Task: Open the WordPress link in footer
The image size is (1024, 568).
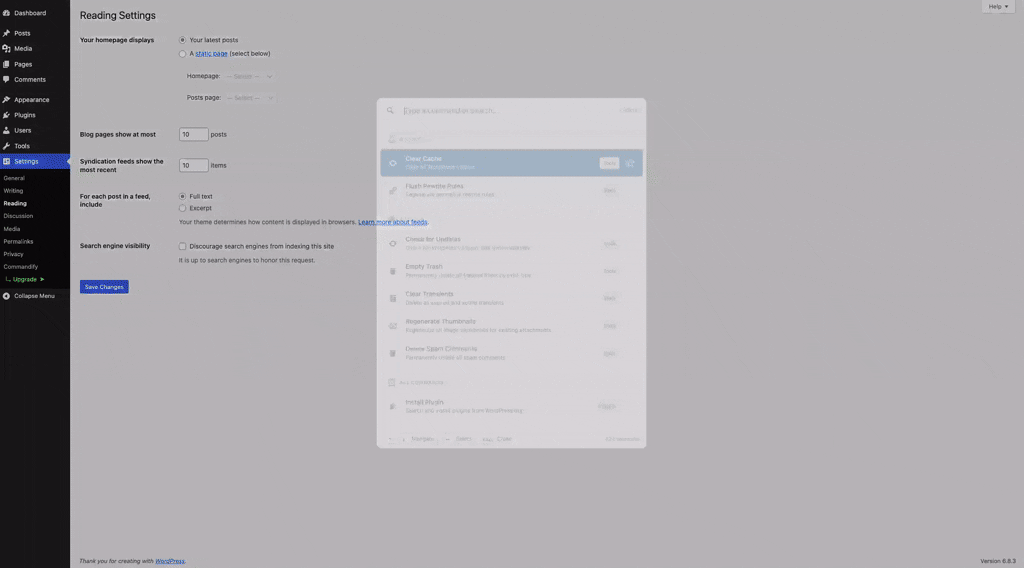Action: pyautogui.click(x=170, y=561)
